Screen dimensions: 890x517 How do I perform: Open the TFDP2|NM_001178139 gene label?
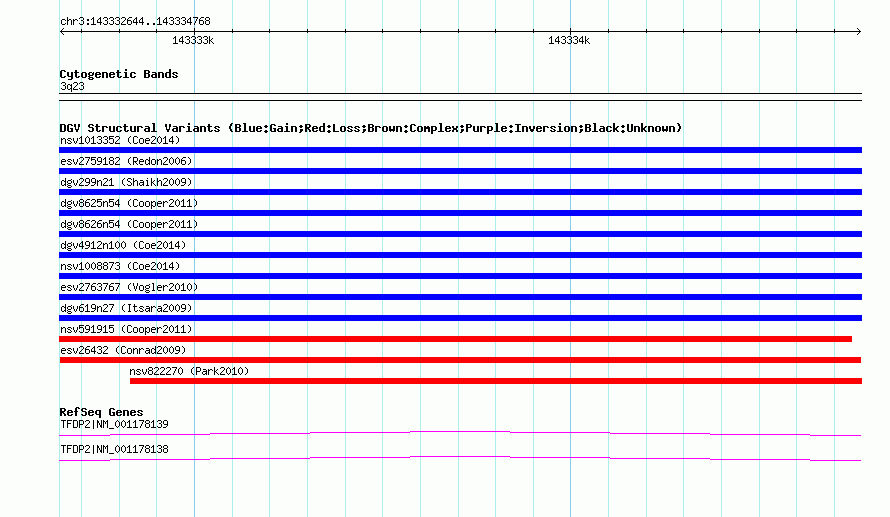(114, 424)
